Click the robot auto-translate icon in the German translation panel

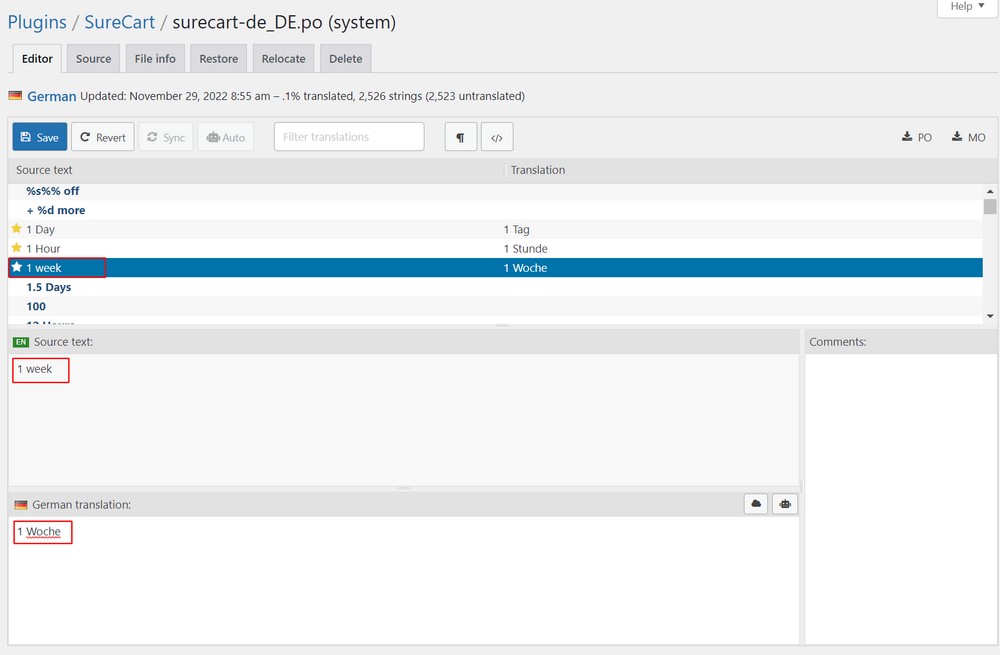(785, 504)
